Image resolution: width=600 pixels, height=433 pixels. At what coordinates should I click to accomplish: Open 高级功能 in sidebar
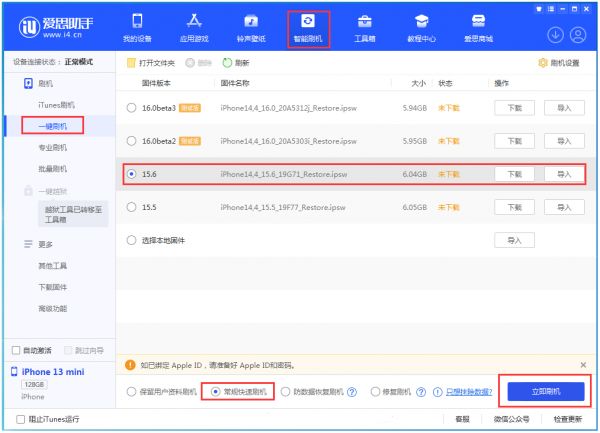[52, 308]
